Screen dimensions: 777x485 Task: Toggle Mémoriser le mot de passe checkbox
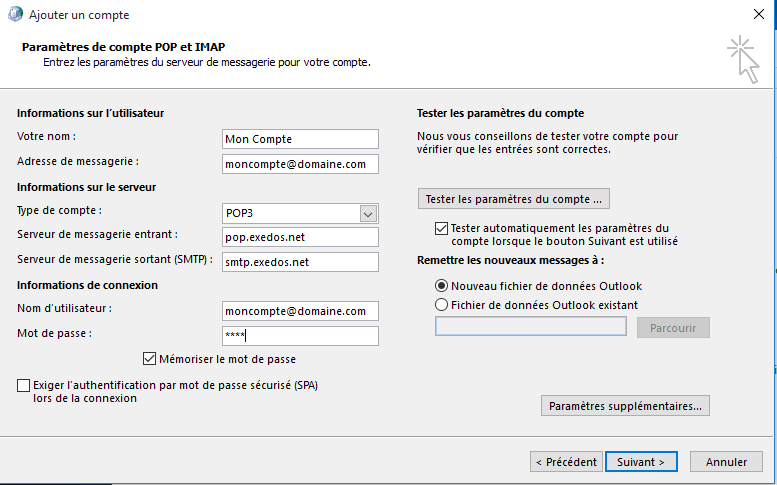coord(150,358)
